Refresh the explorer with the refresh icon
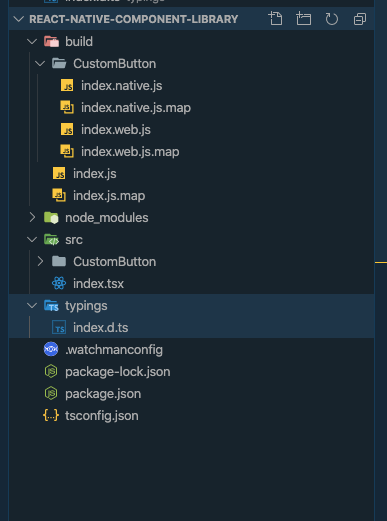Screen dimensions: 387x521 click(331, 19)
